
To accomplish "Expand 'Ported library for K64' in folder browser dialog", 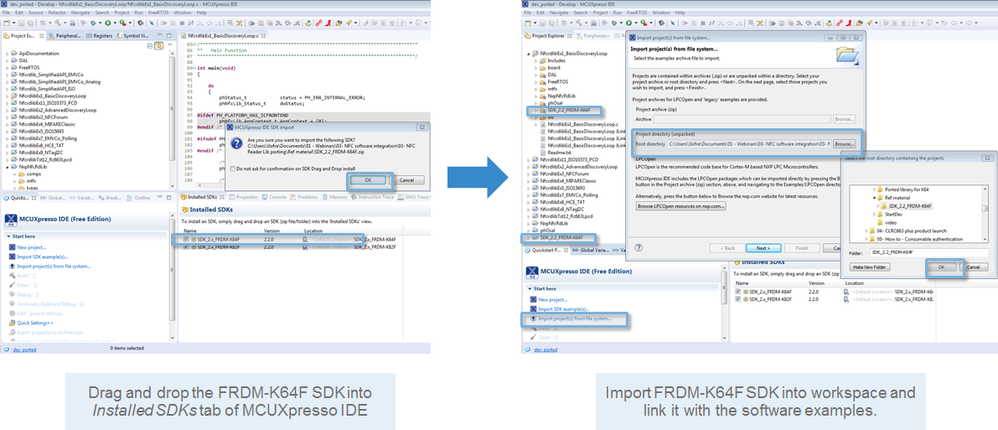I will pos(874,190).
